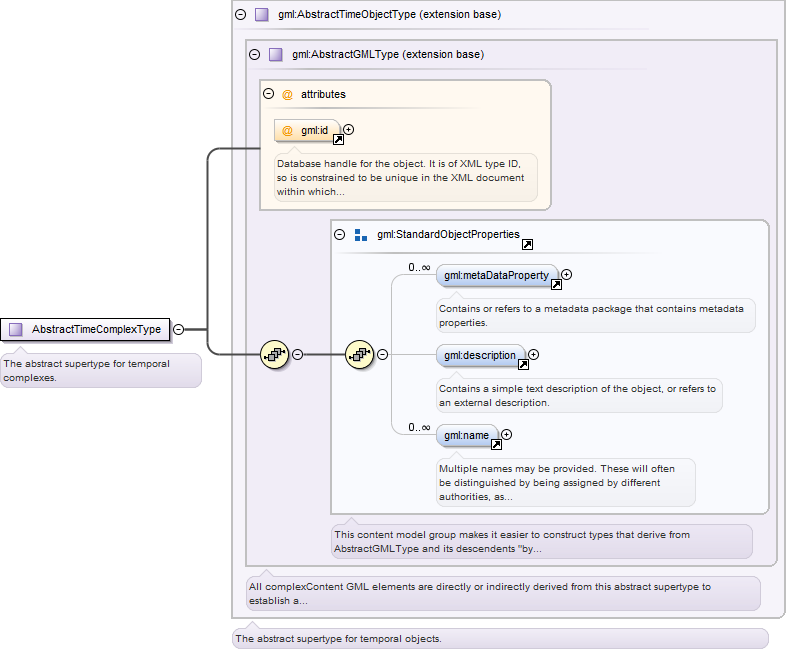787x652 pixels.
Task: Select the AbstractTimeComplexType node
Action: [x=85, y=329]
